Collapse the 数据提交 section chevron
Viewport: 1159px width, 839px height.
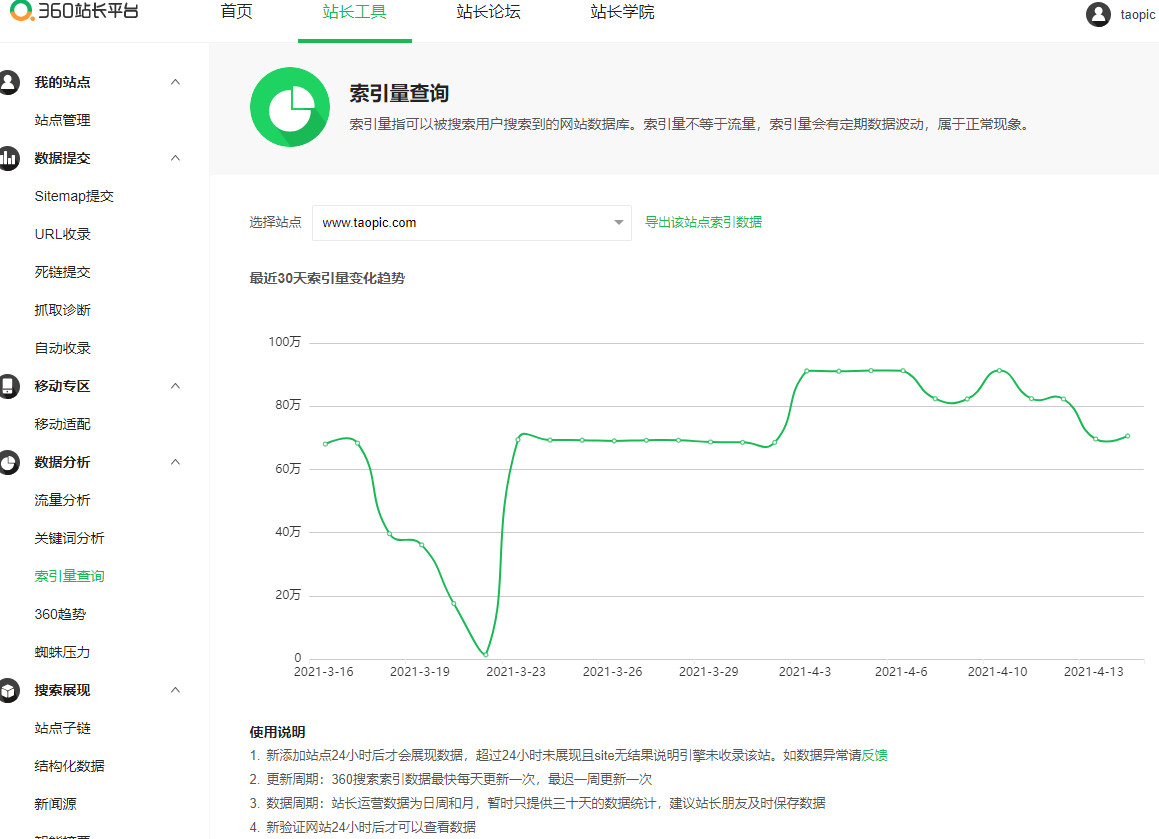click(175, 158)
